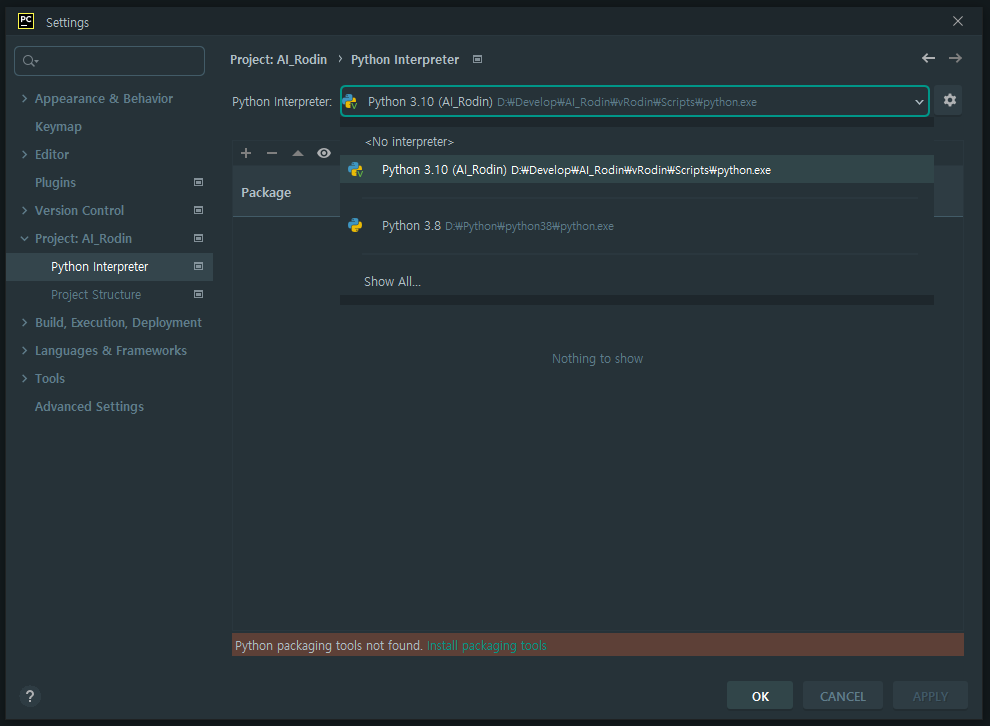Click the Python Interpreter combo box field
Viewport: 990px width, 726px height.
(x=635, y=101)
